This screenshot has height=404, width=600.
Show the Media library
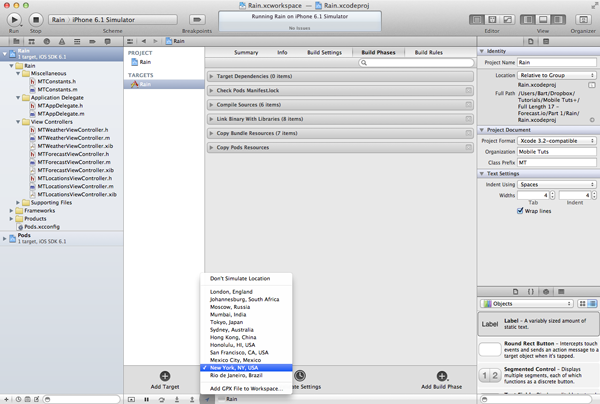[x=561, y=292]
